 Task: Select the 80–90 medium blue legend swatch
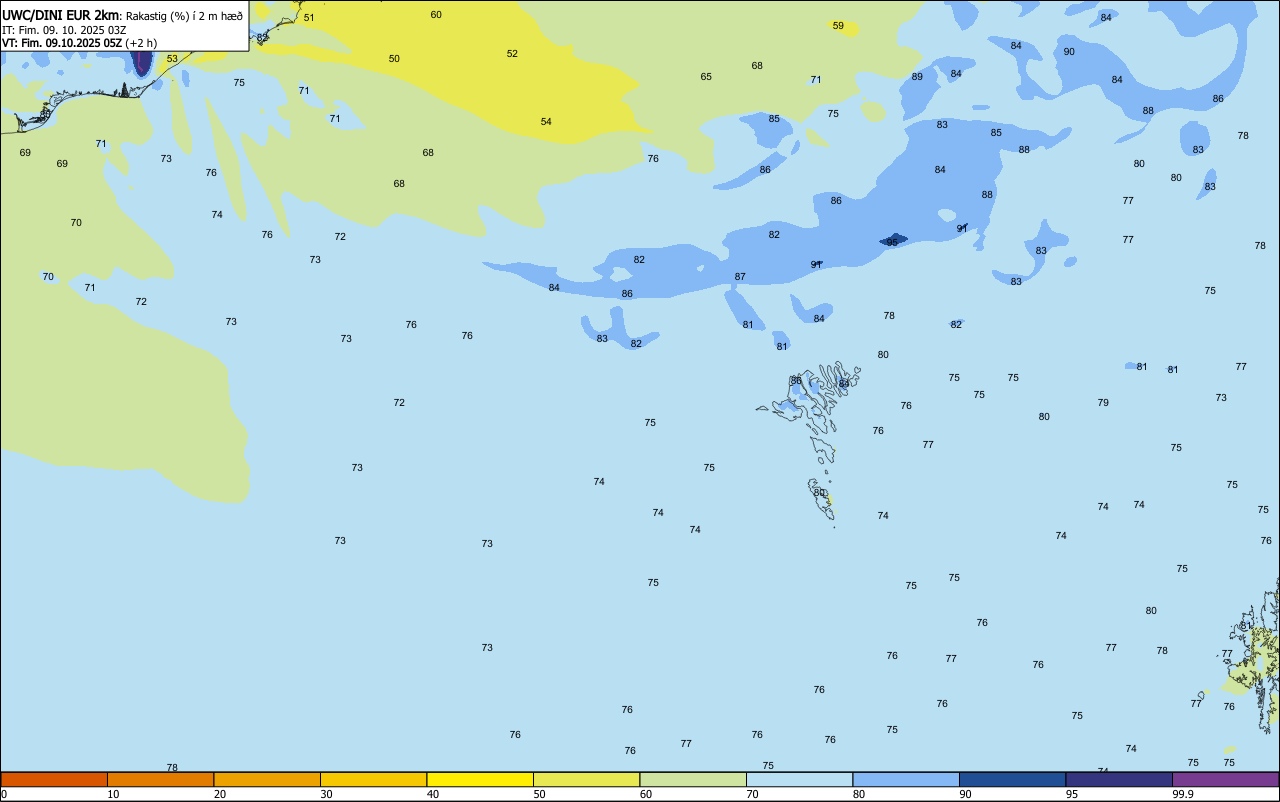[x=906, y=779]
